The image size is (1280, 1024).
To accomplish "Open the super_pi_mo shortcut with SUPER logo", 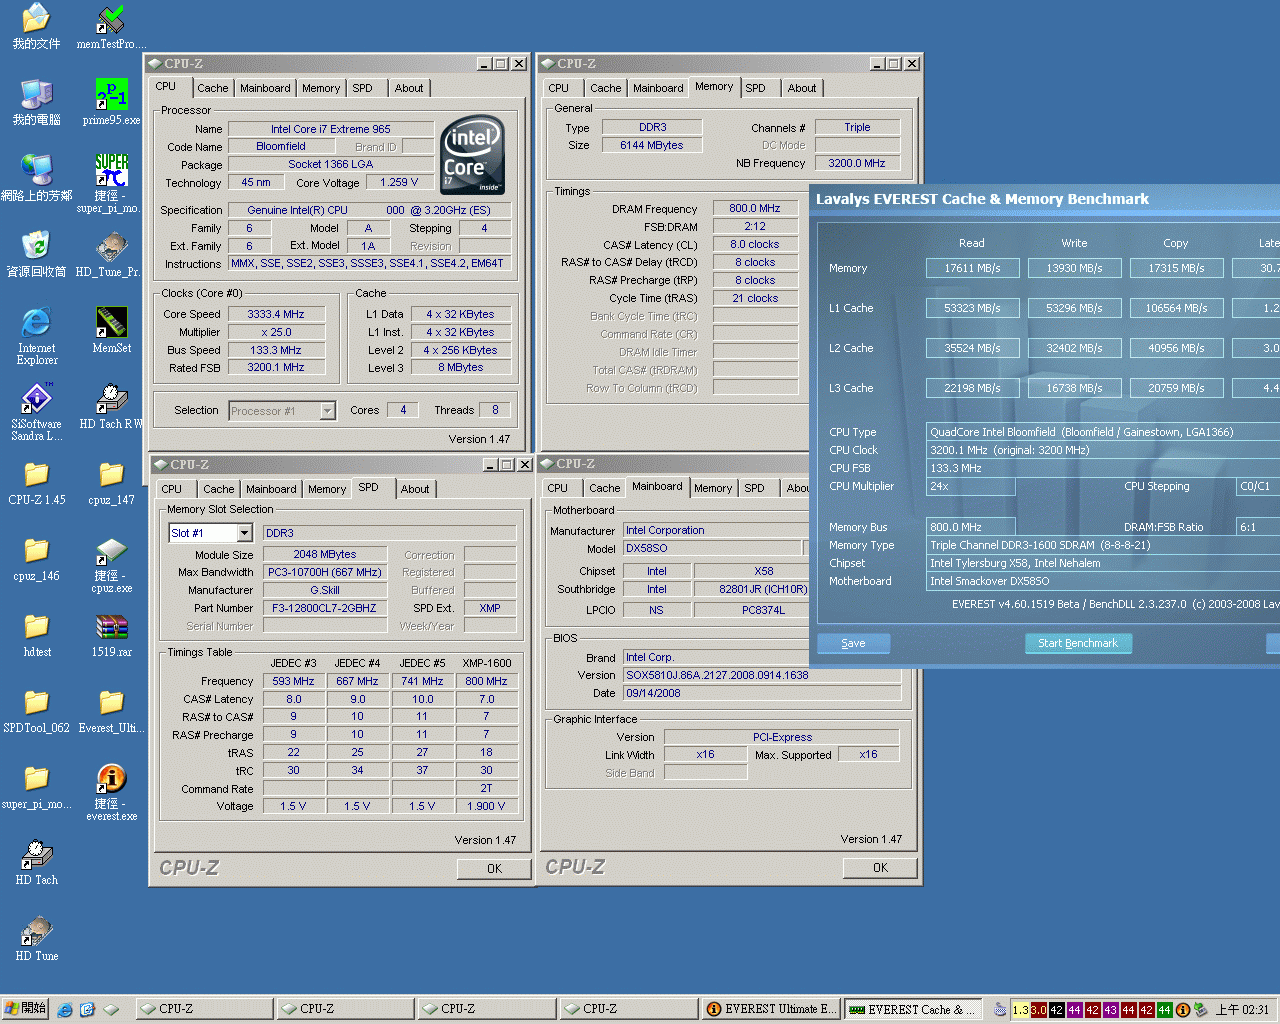I will coord(111,183).
